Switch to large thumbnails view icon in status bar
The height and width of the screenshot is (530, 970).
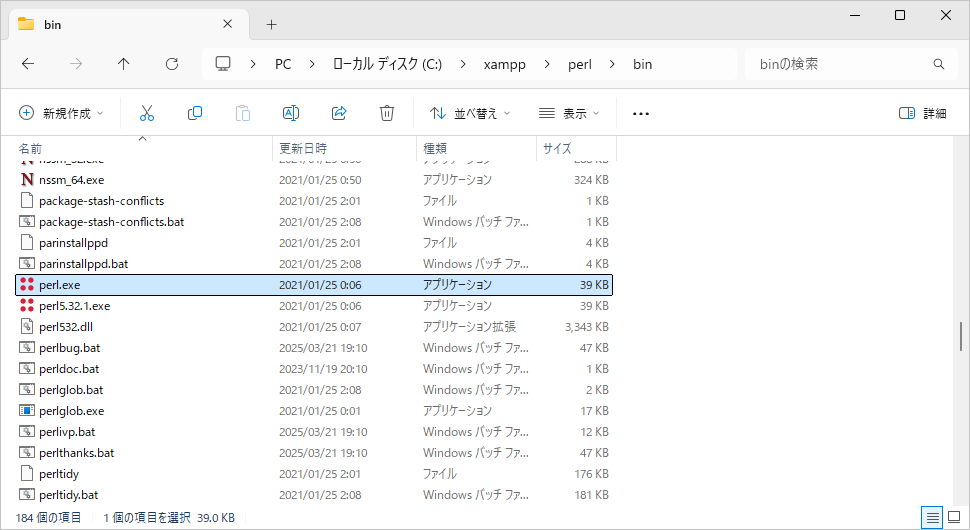click(x=955, y=517)
